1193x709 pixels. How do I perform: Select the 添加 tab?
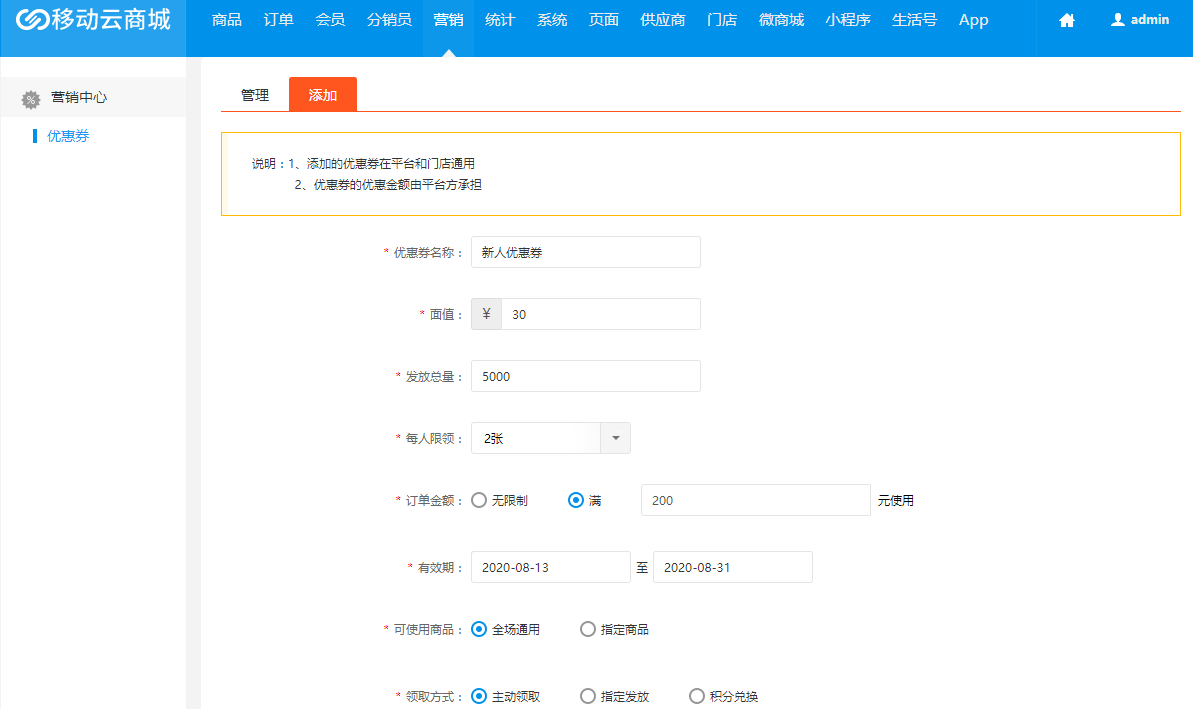click(x=322, y=95)
